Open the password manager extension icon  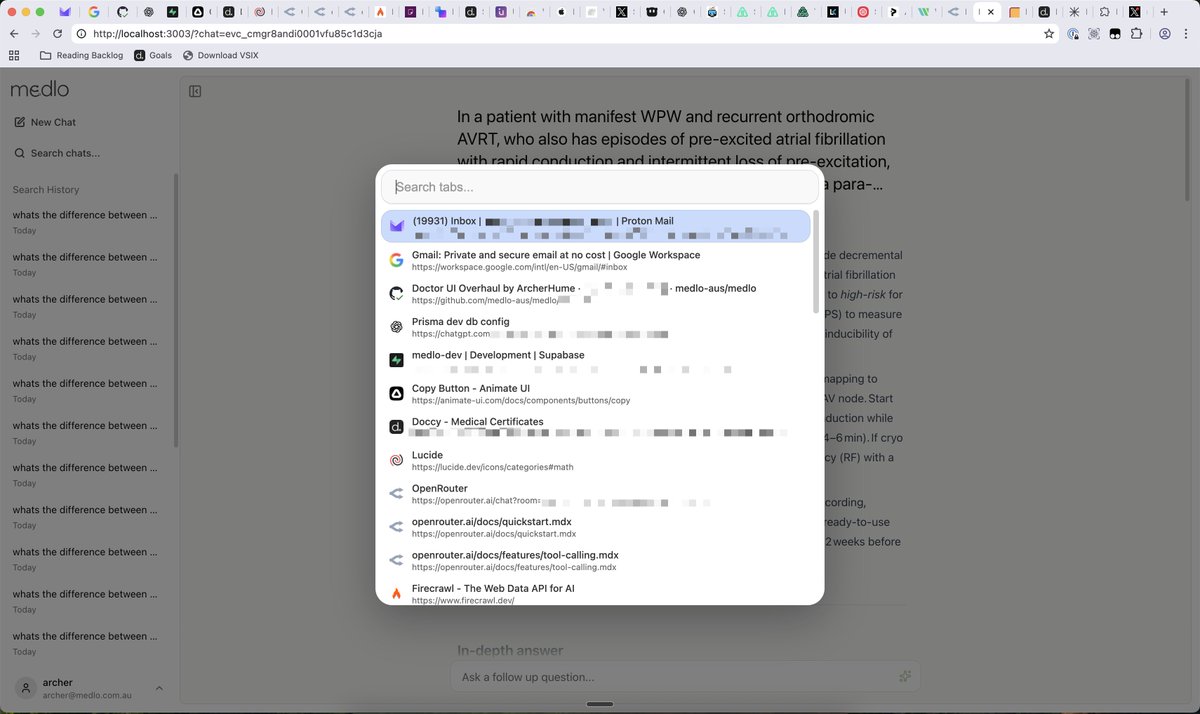click(x=1073, y=33)
